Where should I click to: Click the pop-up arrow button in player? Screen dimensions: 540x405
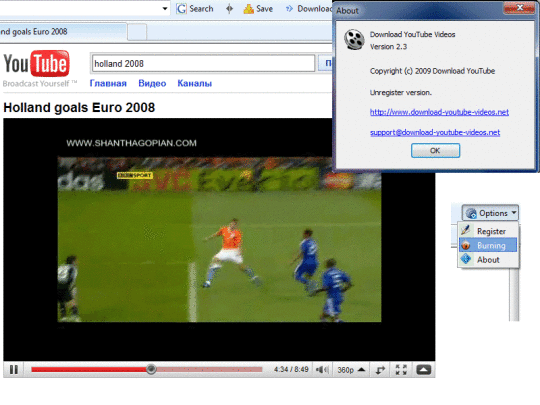point(424,370)
